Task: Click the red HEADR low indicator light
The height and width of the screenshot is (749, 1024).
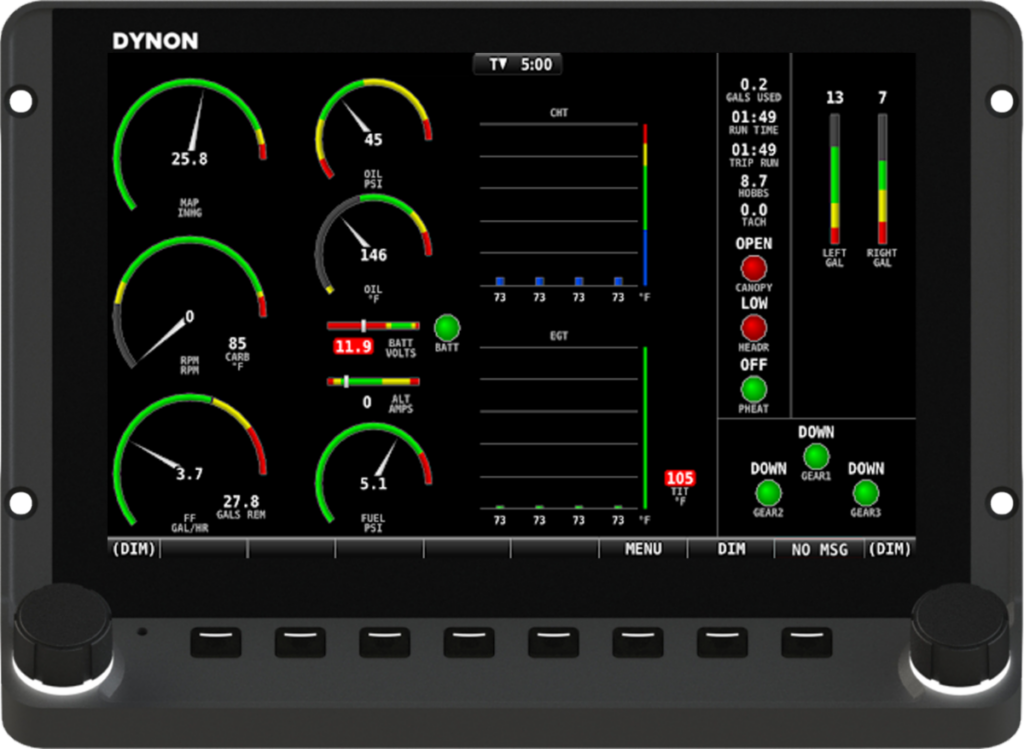Action: pyautogui.click(x=753, y=328)
